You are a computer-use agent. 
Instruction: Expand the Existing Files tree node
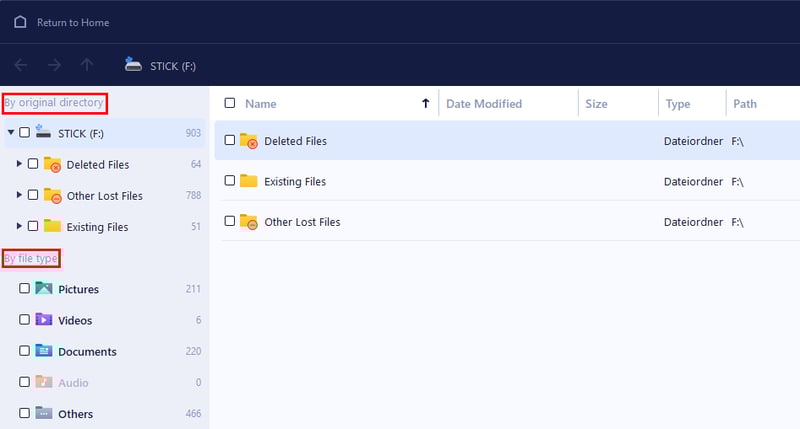point(19,226)
